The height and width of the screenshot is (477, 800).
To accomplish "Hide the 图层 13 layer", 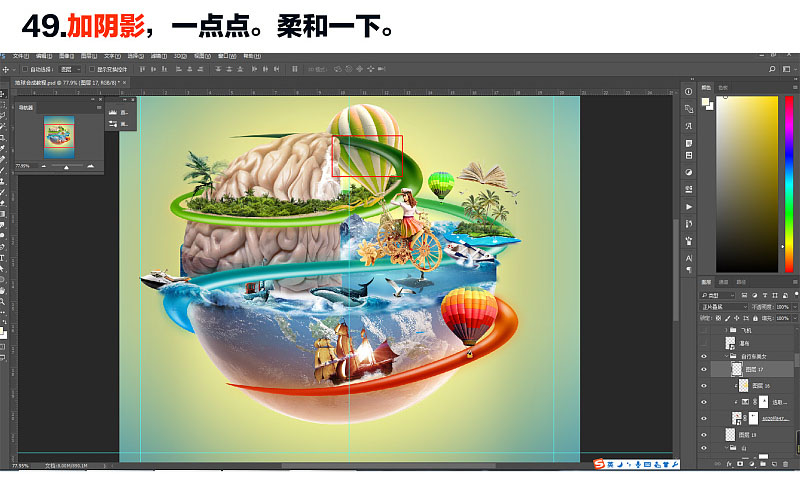I will click(704, 435).
